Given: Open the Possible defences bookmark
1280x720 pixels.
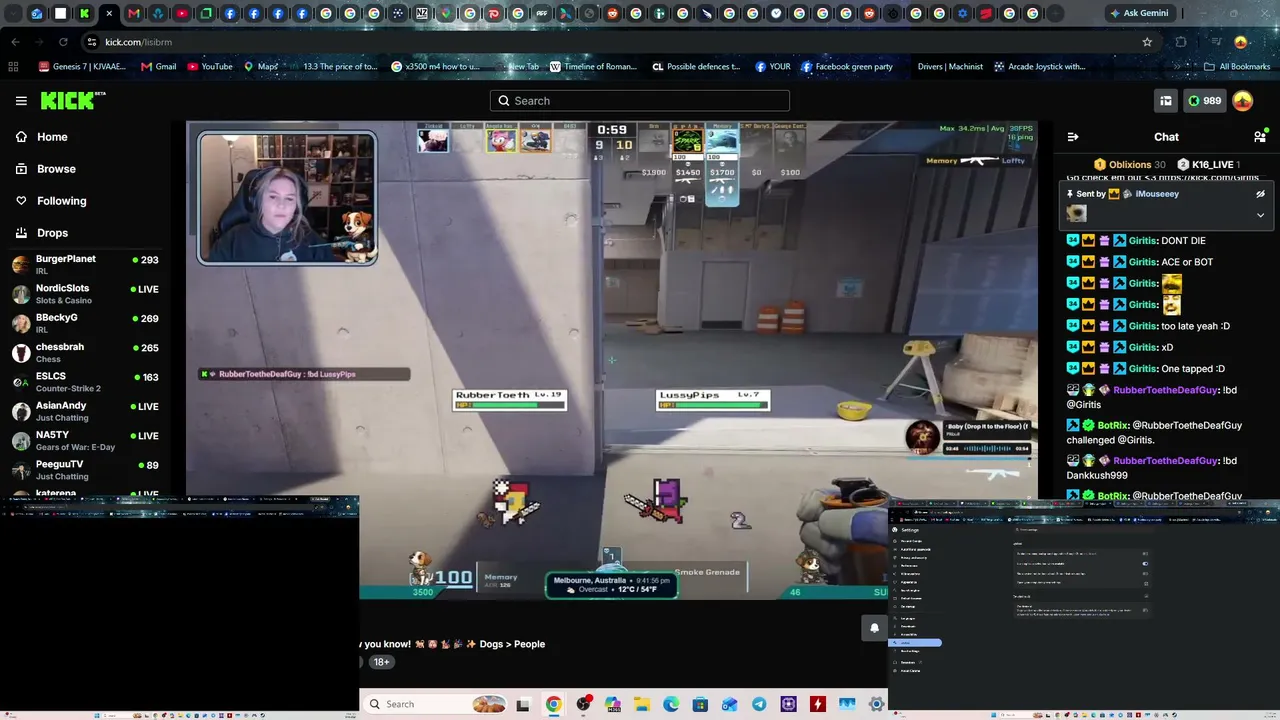Looking at the screenshot, I should [x=696, y=67].
